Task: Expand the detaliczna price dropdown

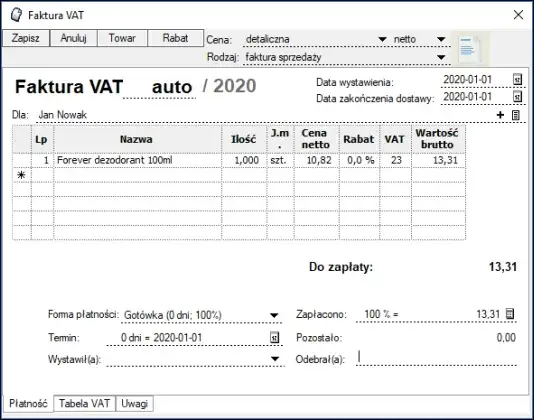Action: [382, 39]
